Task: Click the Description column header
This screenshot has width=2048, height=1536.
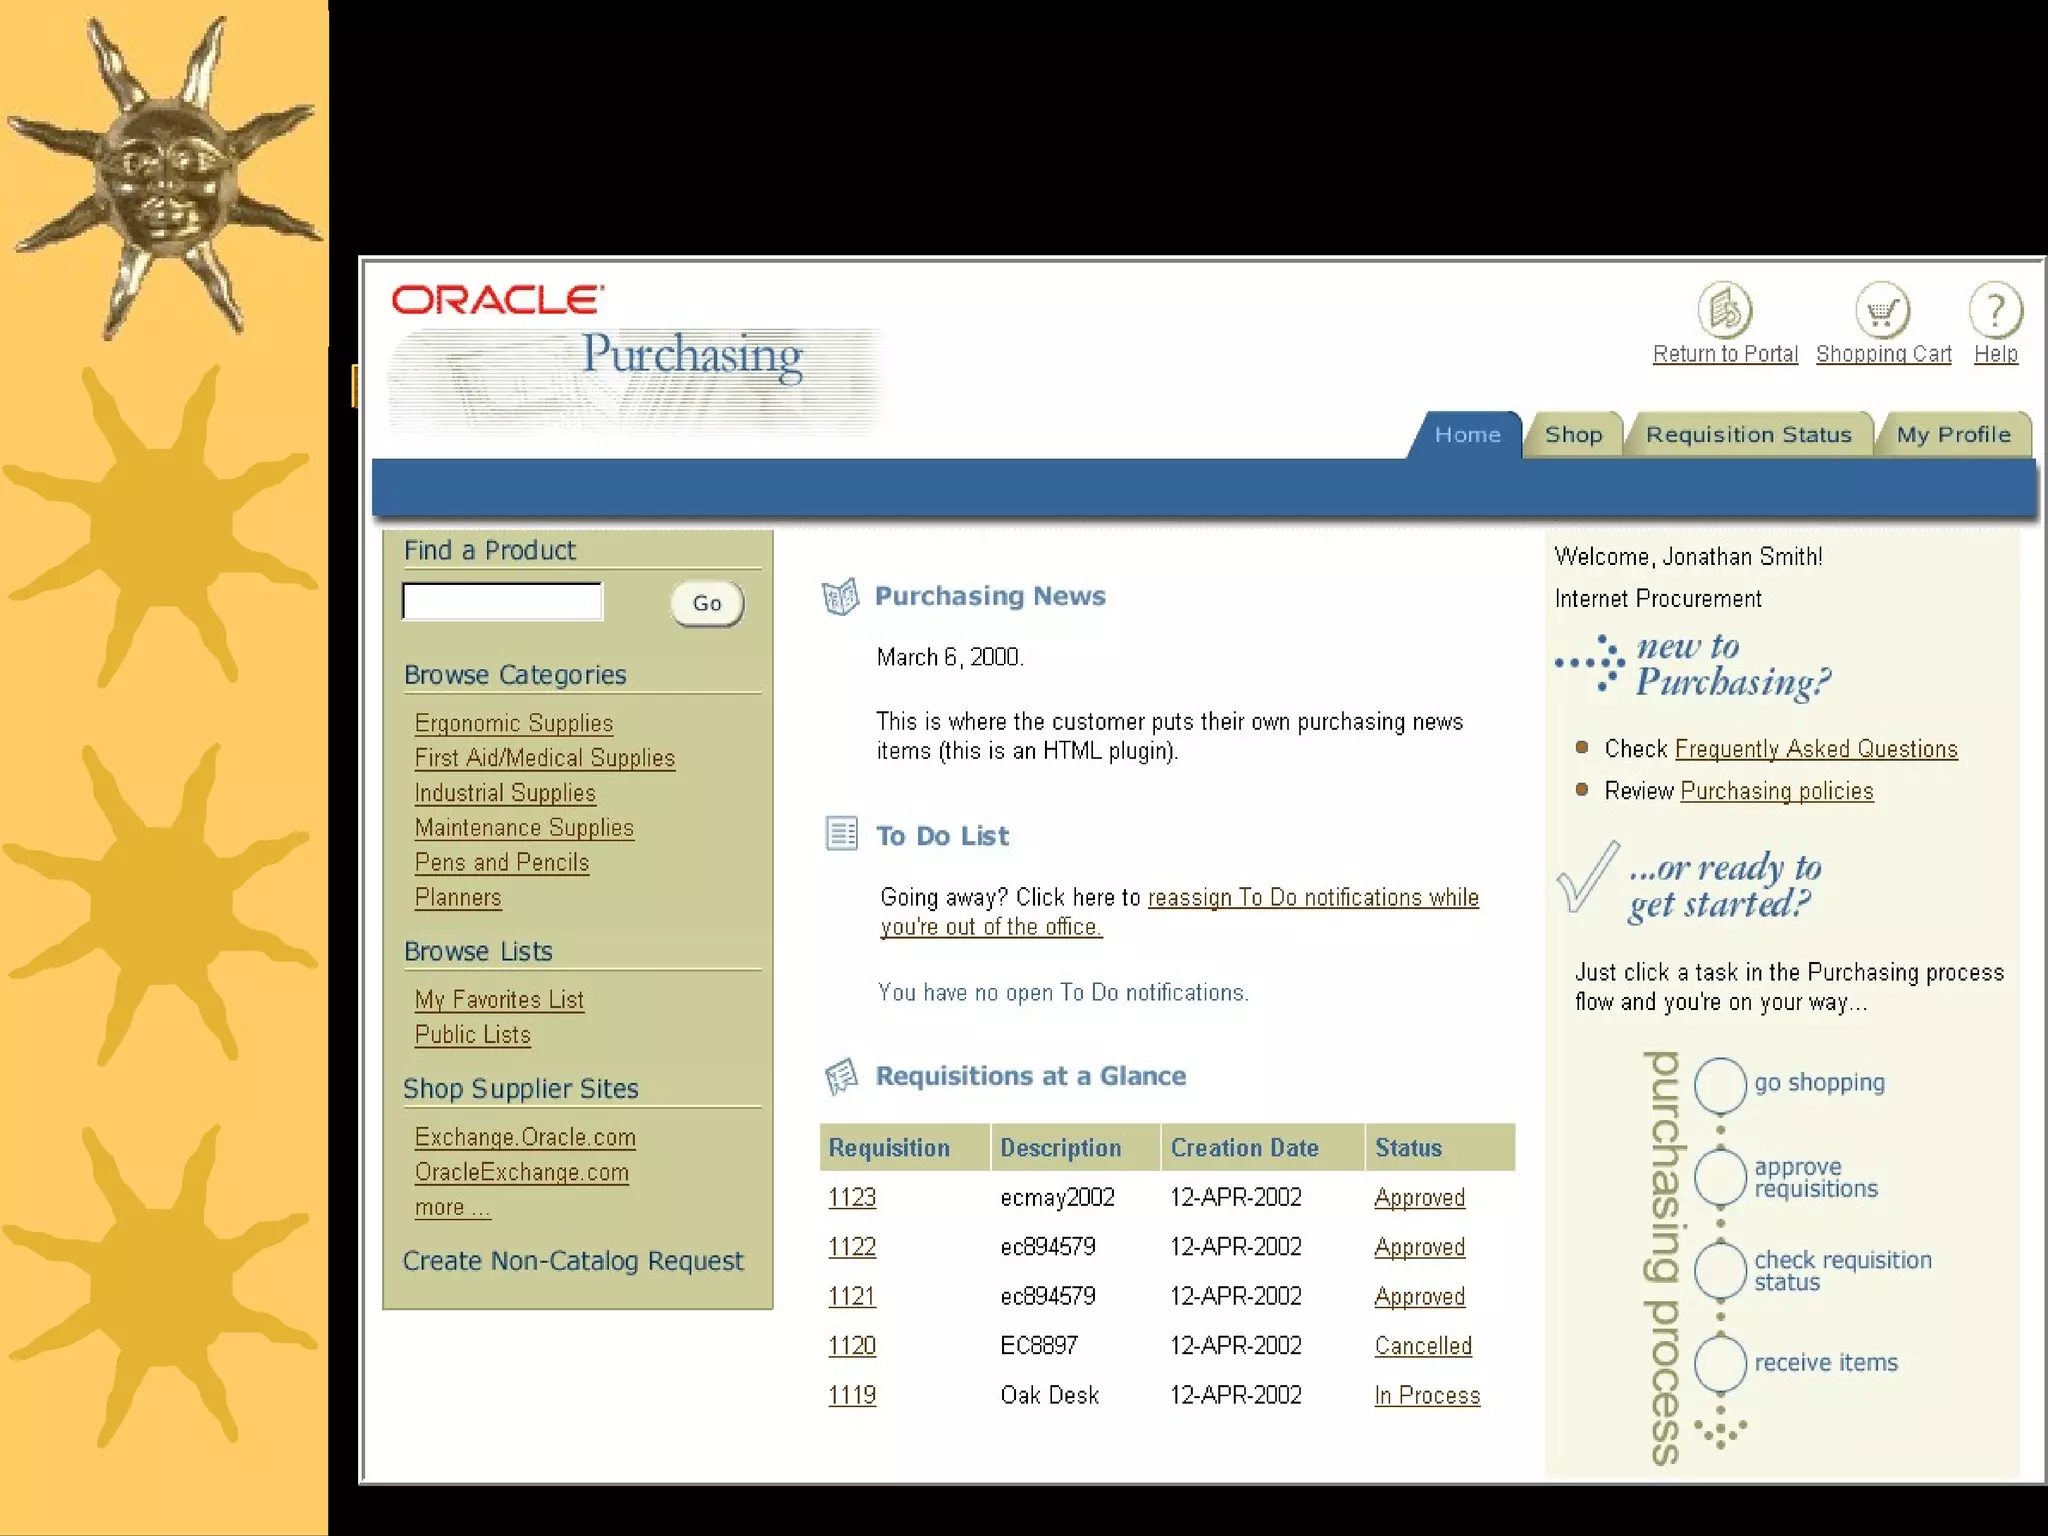Action: pos(1075,1147)
